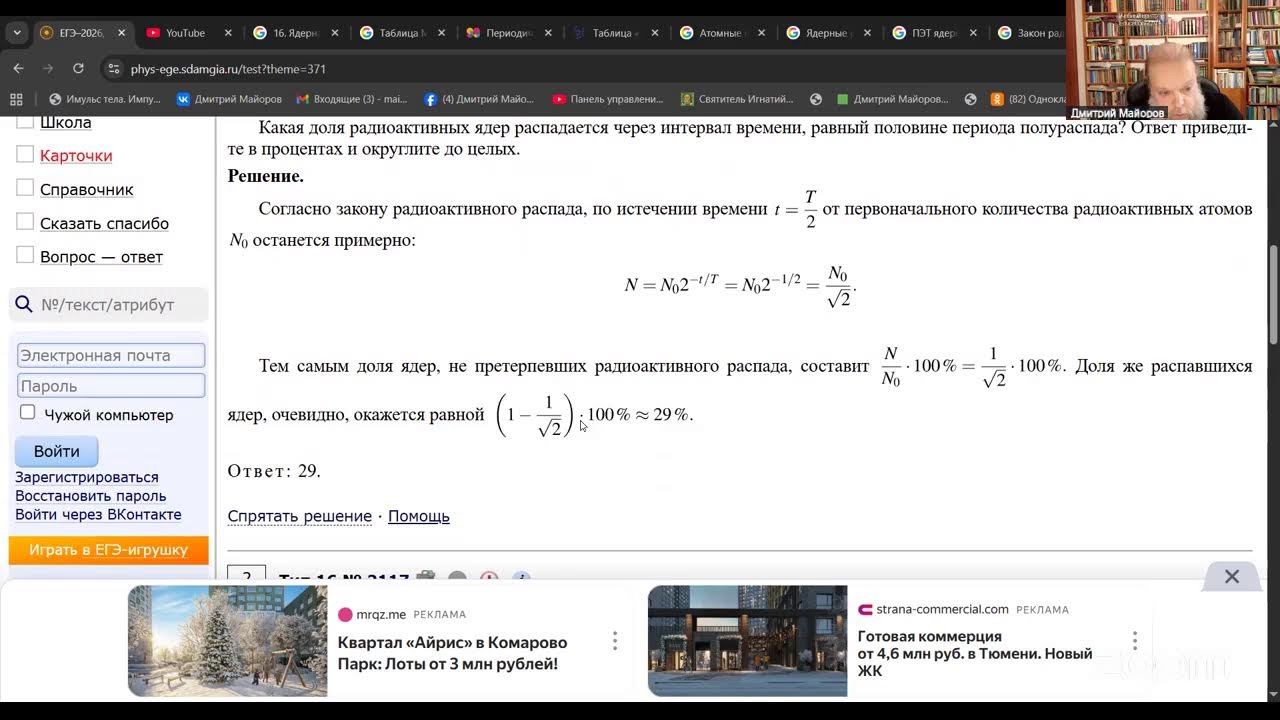Open three-dot menu on strana-commercial.com ad

click(1135, 641)
